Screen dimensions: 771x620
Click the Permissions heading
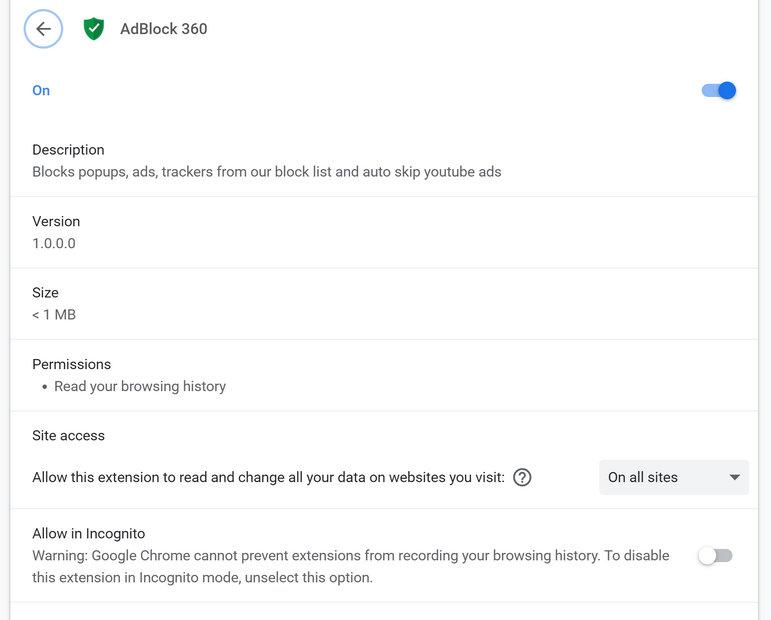(x=71, y=365)
